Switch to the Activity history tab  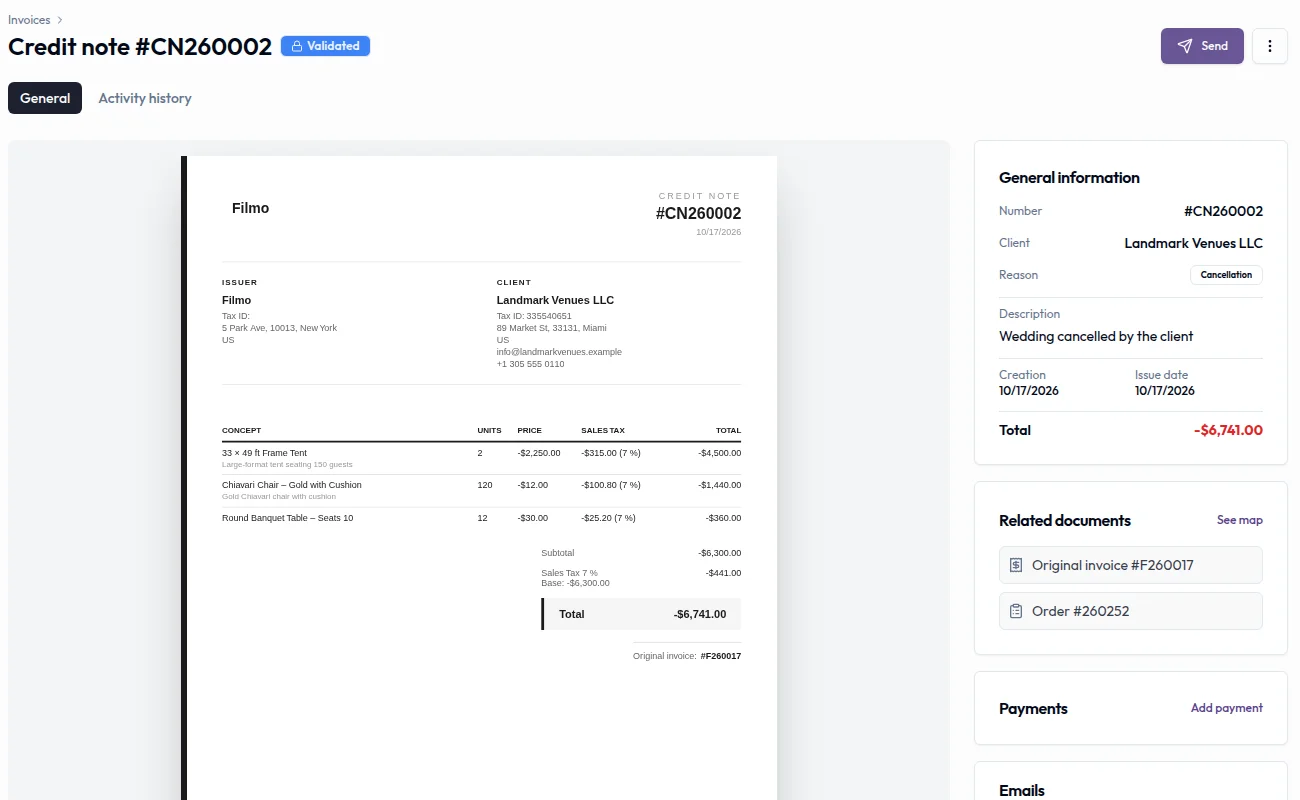click(x=145, y=98)
